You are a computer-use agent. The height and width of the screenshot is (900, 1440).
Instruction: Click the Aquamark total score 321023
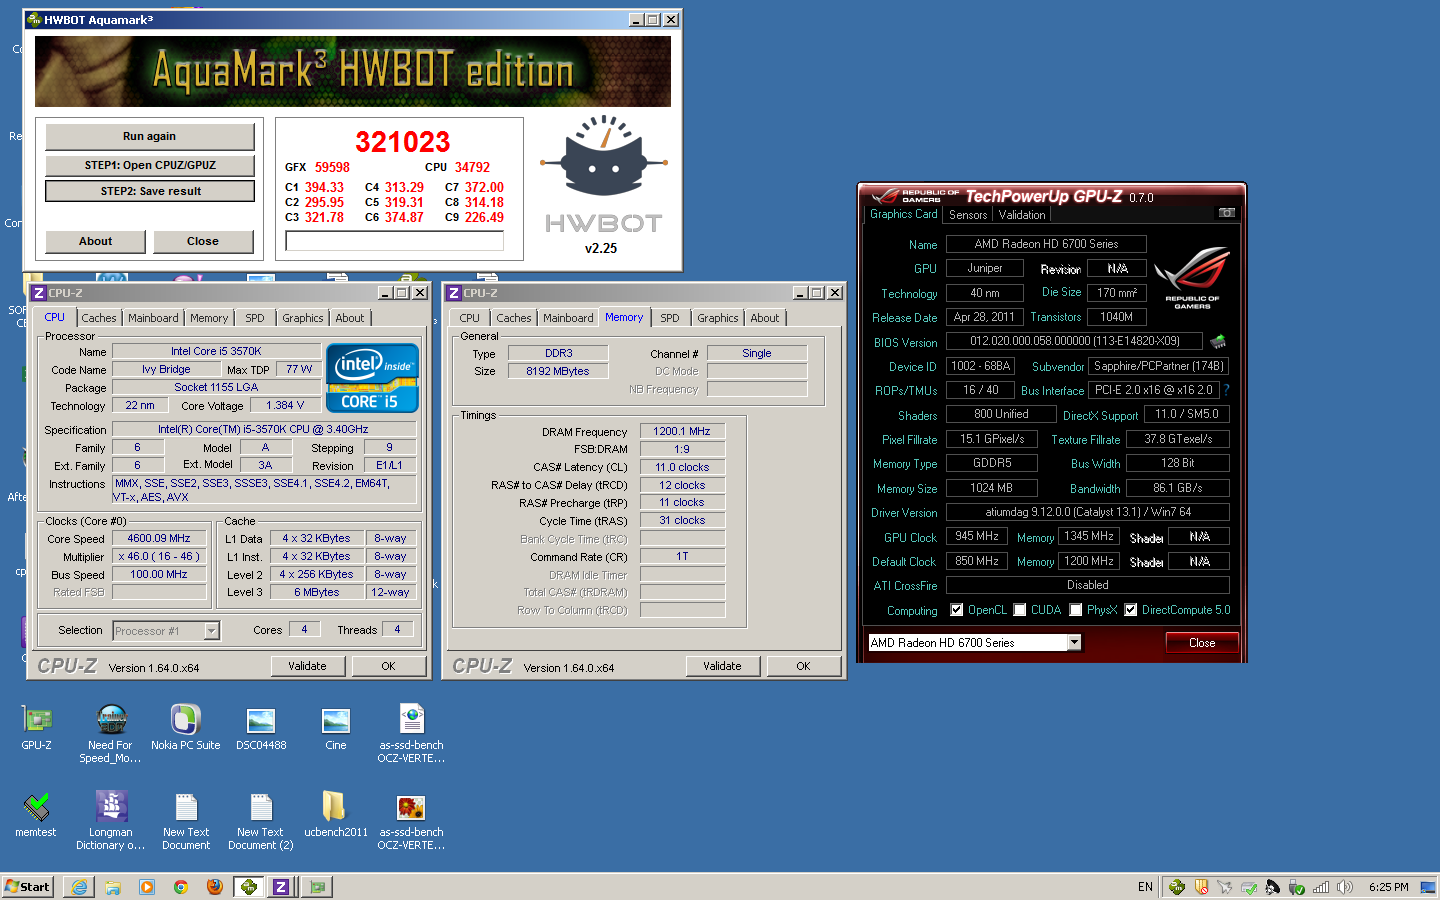403,142
